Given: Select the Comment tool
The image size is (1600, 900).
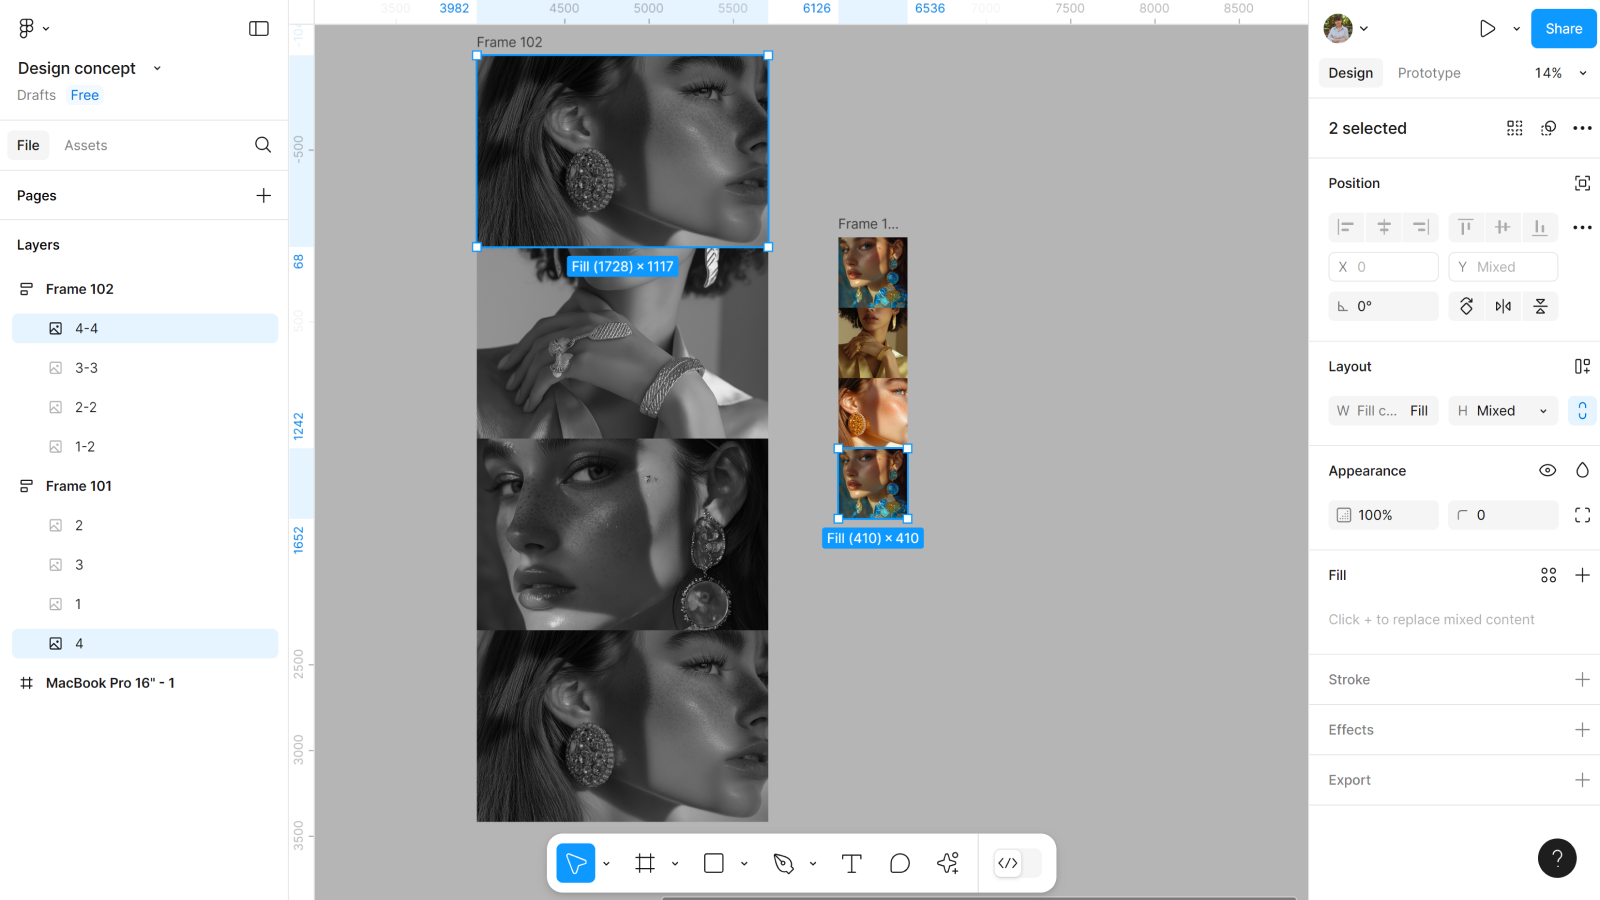Looking at the screenshot, I should (900, 863).
